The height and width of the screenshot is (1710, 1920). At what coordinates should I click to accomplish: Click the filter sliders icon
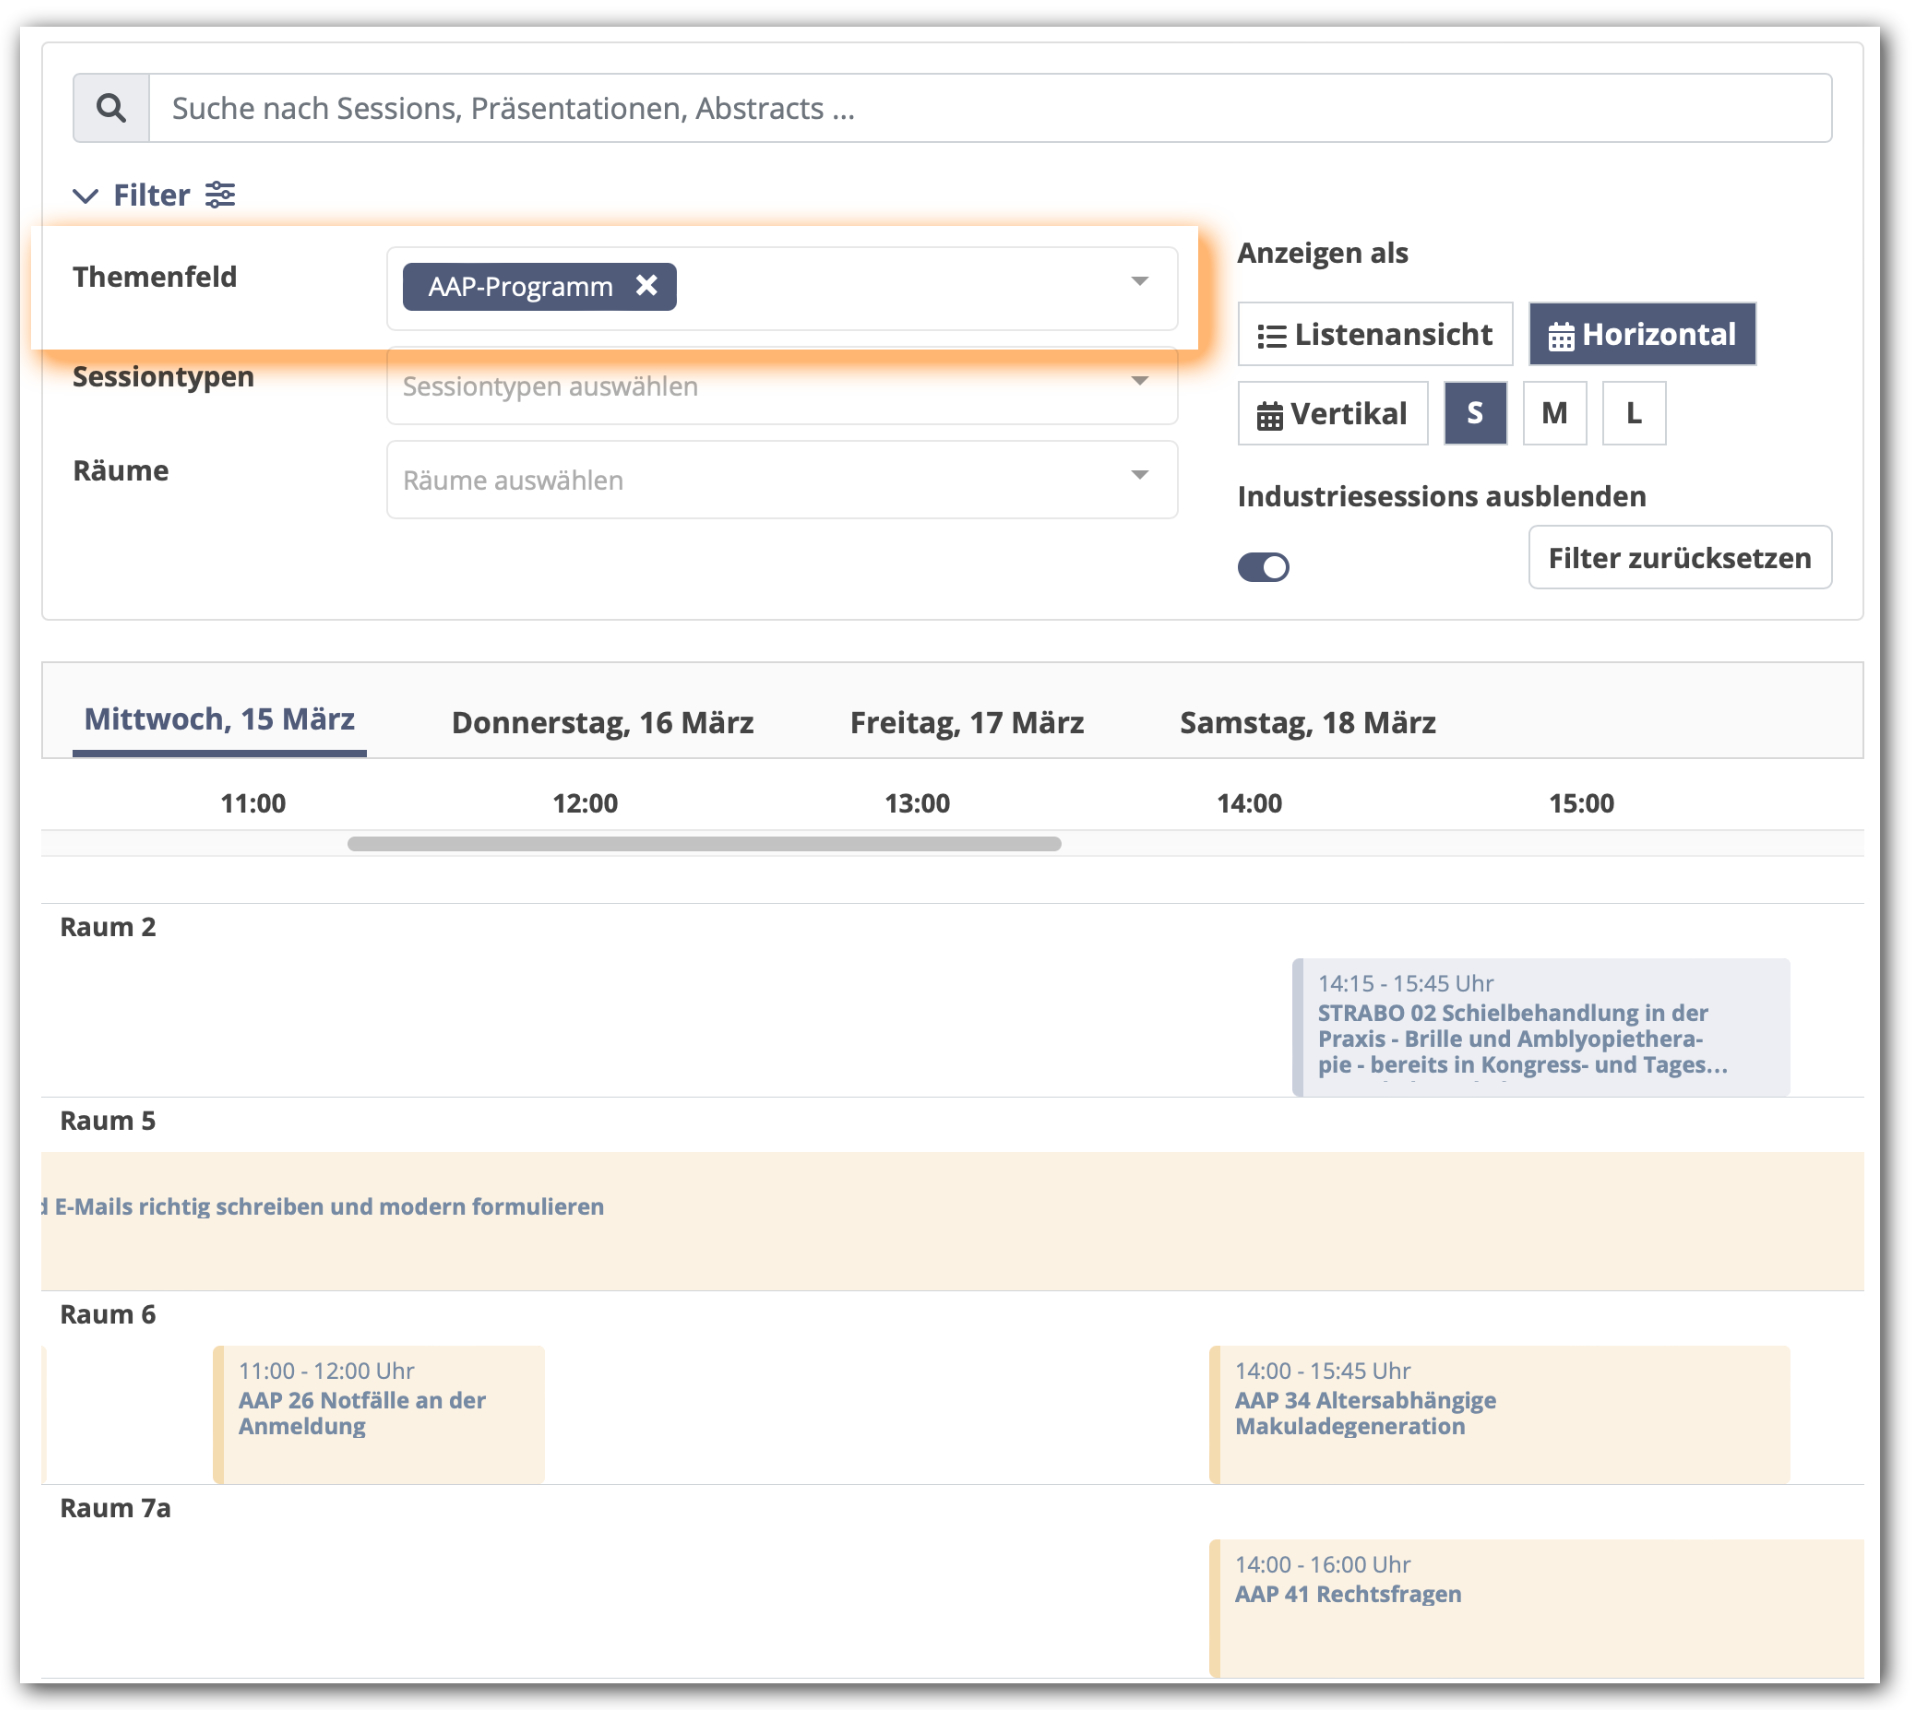(220, 194)
